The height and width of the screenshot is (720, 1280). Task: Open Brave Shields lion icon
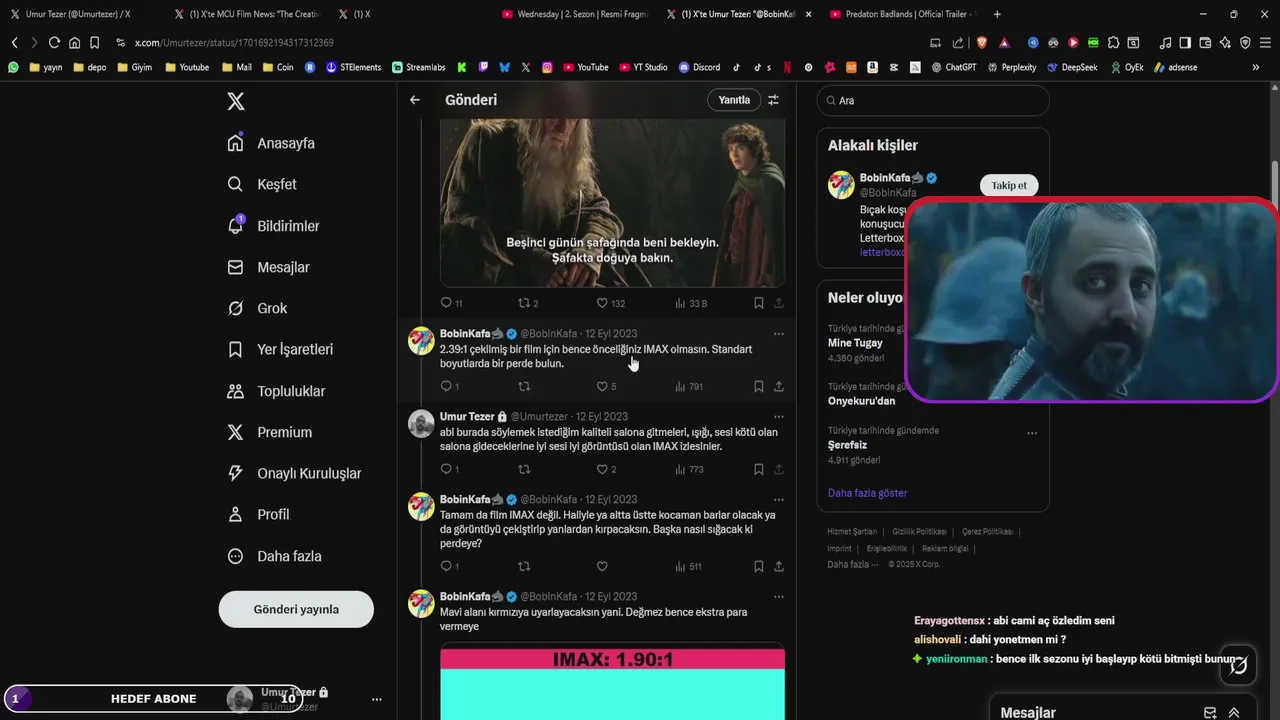coord(981,43)
